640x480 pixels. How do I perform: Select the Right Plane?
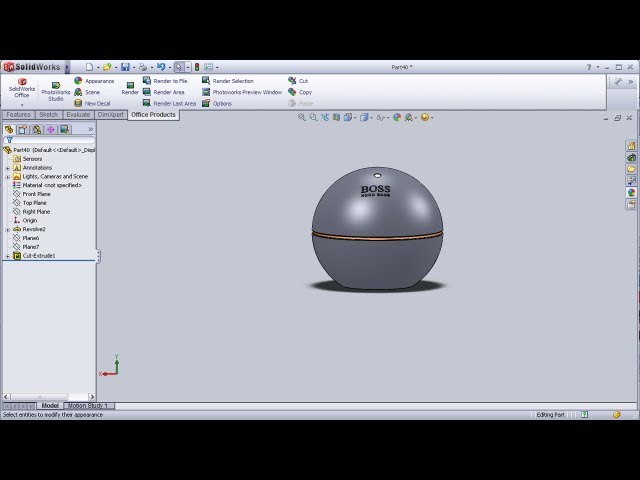31,212
